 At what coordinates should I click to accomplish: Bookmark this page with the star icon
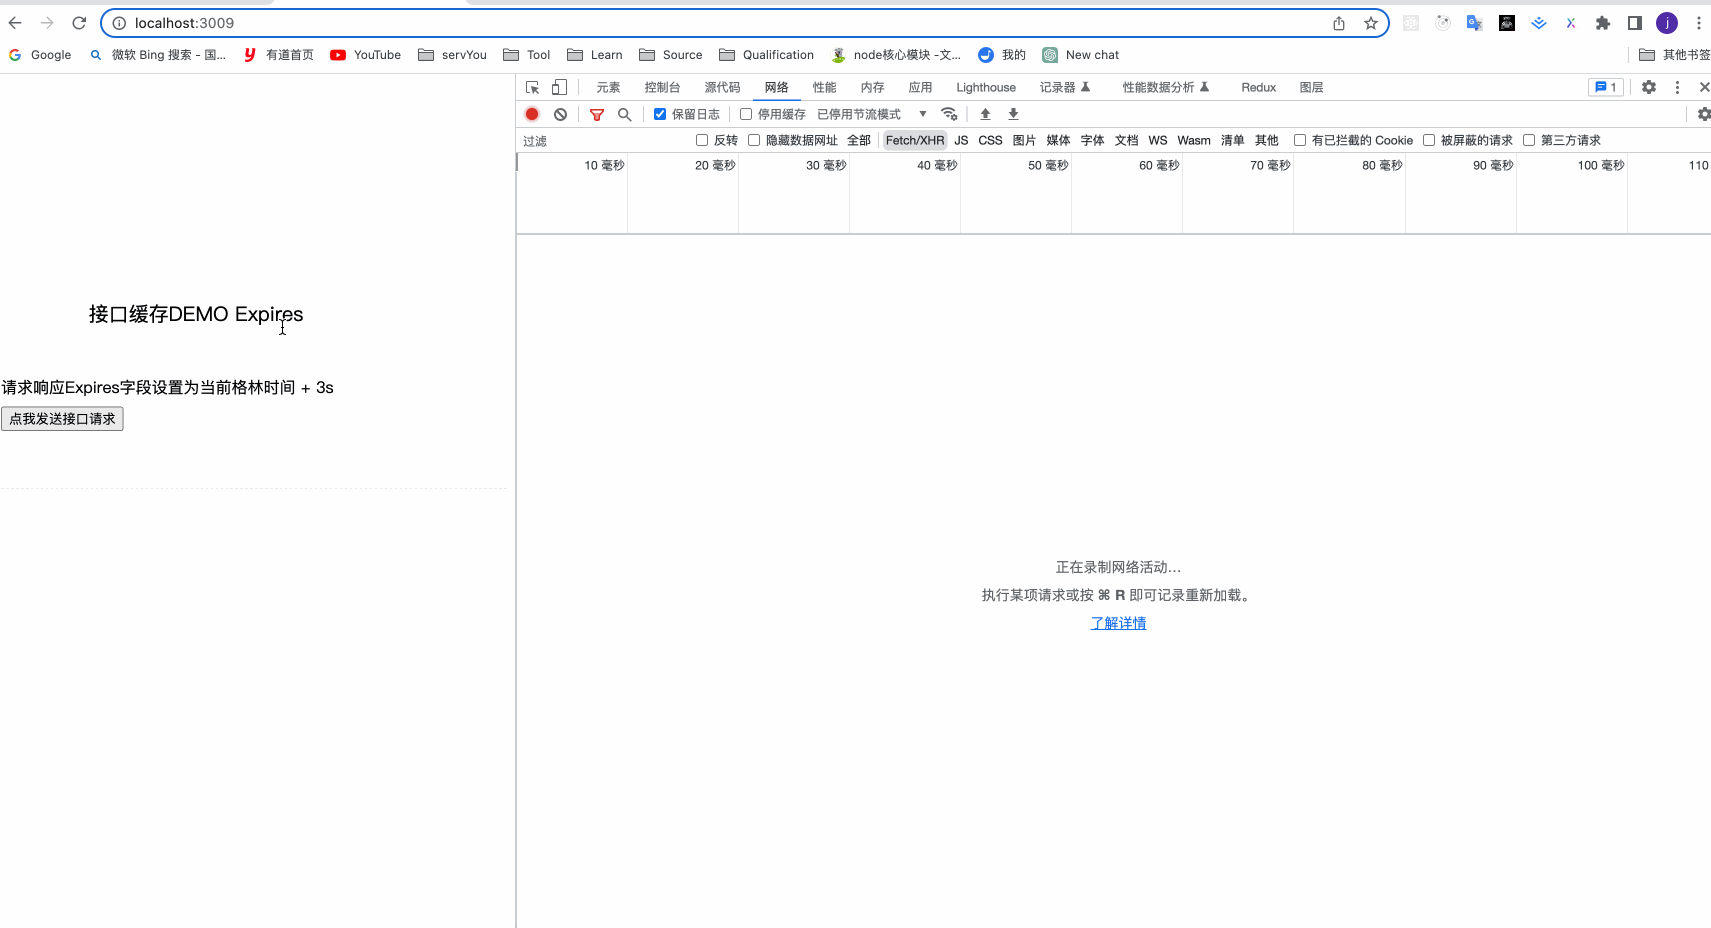pos(1371,23)
